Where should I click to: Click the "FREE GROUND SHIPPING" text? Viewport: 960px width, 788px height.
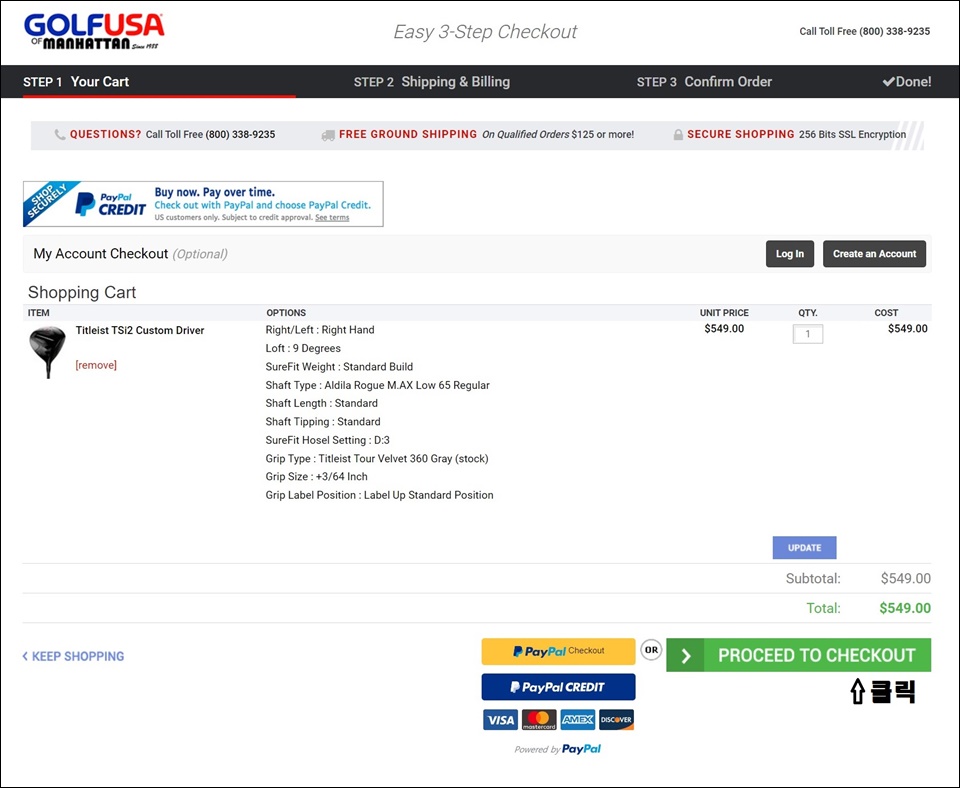(x=408, y=134)
